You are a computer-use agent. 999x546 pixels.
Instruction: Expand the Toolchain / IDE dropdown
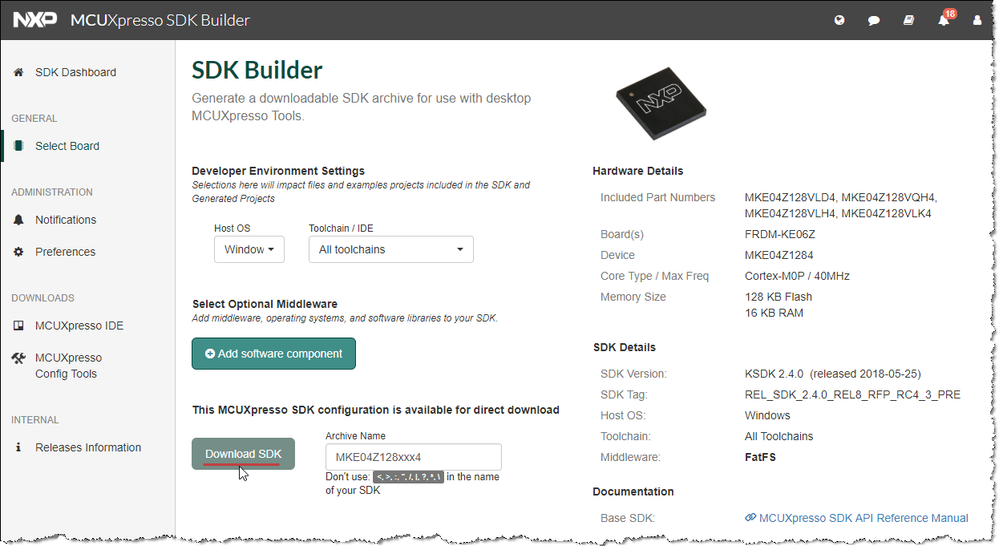click(391, 249)
